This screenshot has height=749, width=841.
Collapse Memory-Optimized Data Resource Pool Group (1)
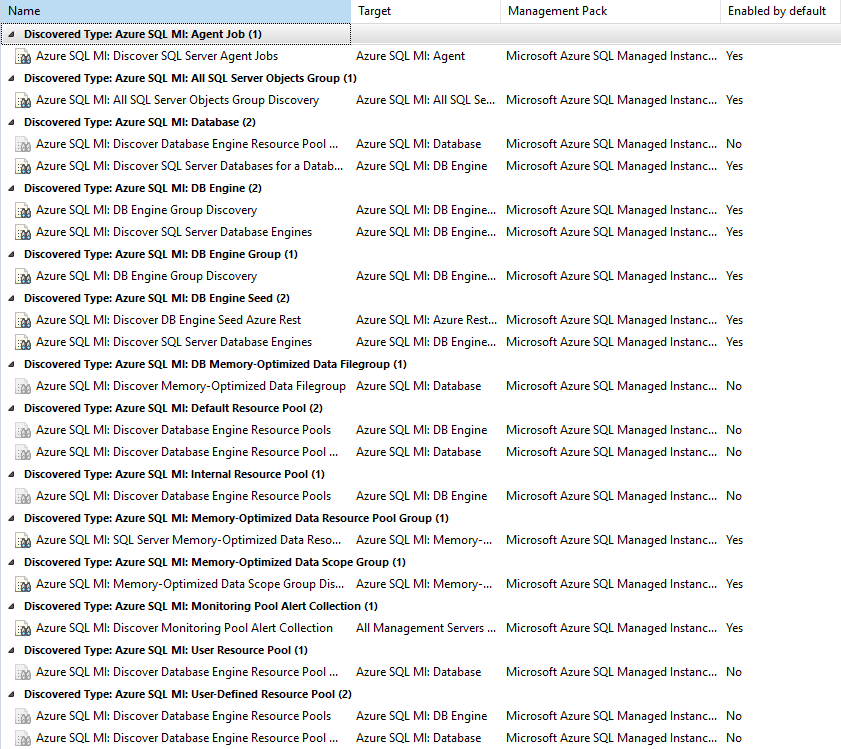[11, 518]
